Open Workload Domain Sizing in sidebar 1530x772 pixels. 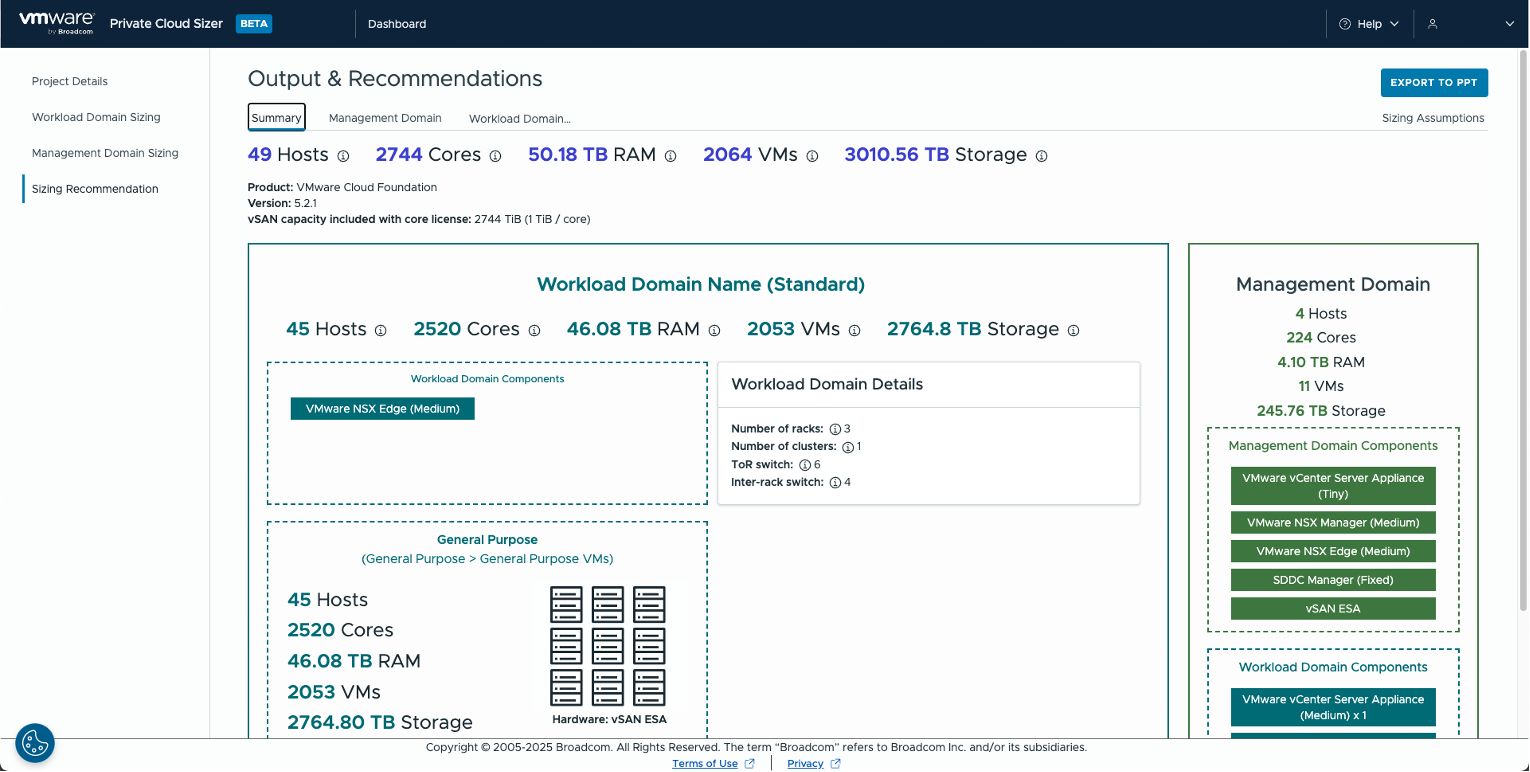(96, 117)
